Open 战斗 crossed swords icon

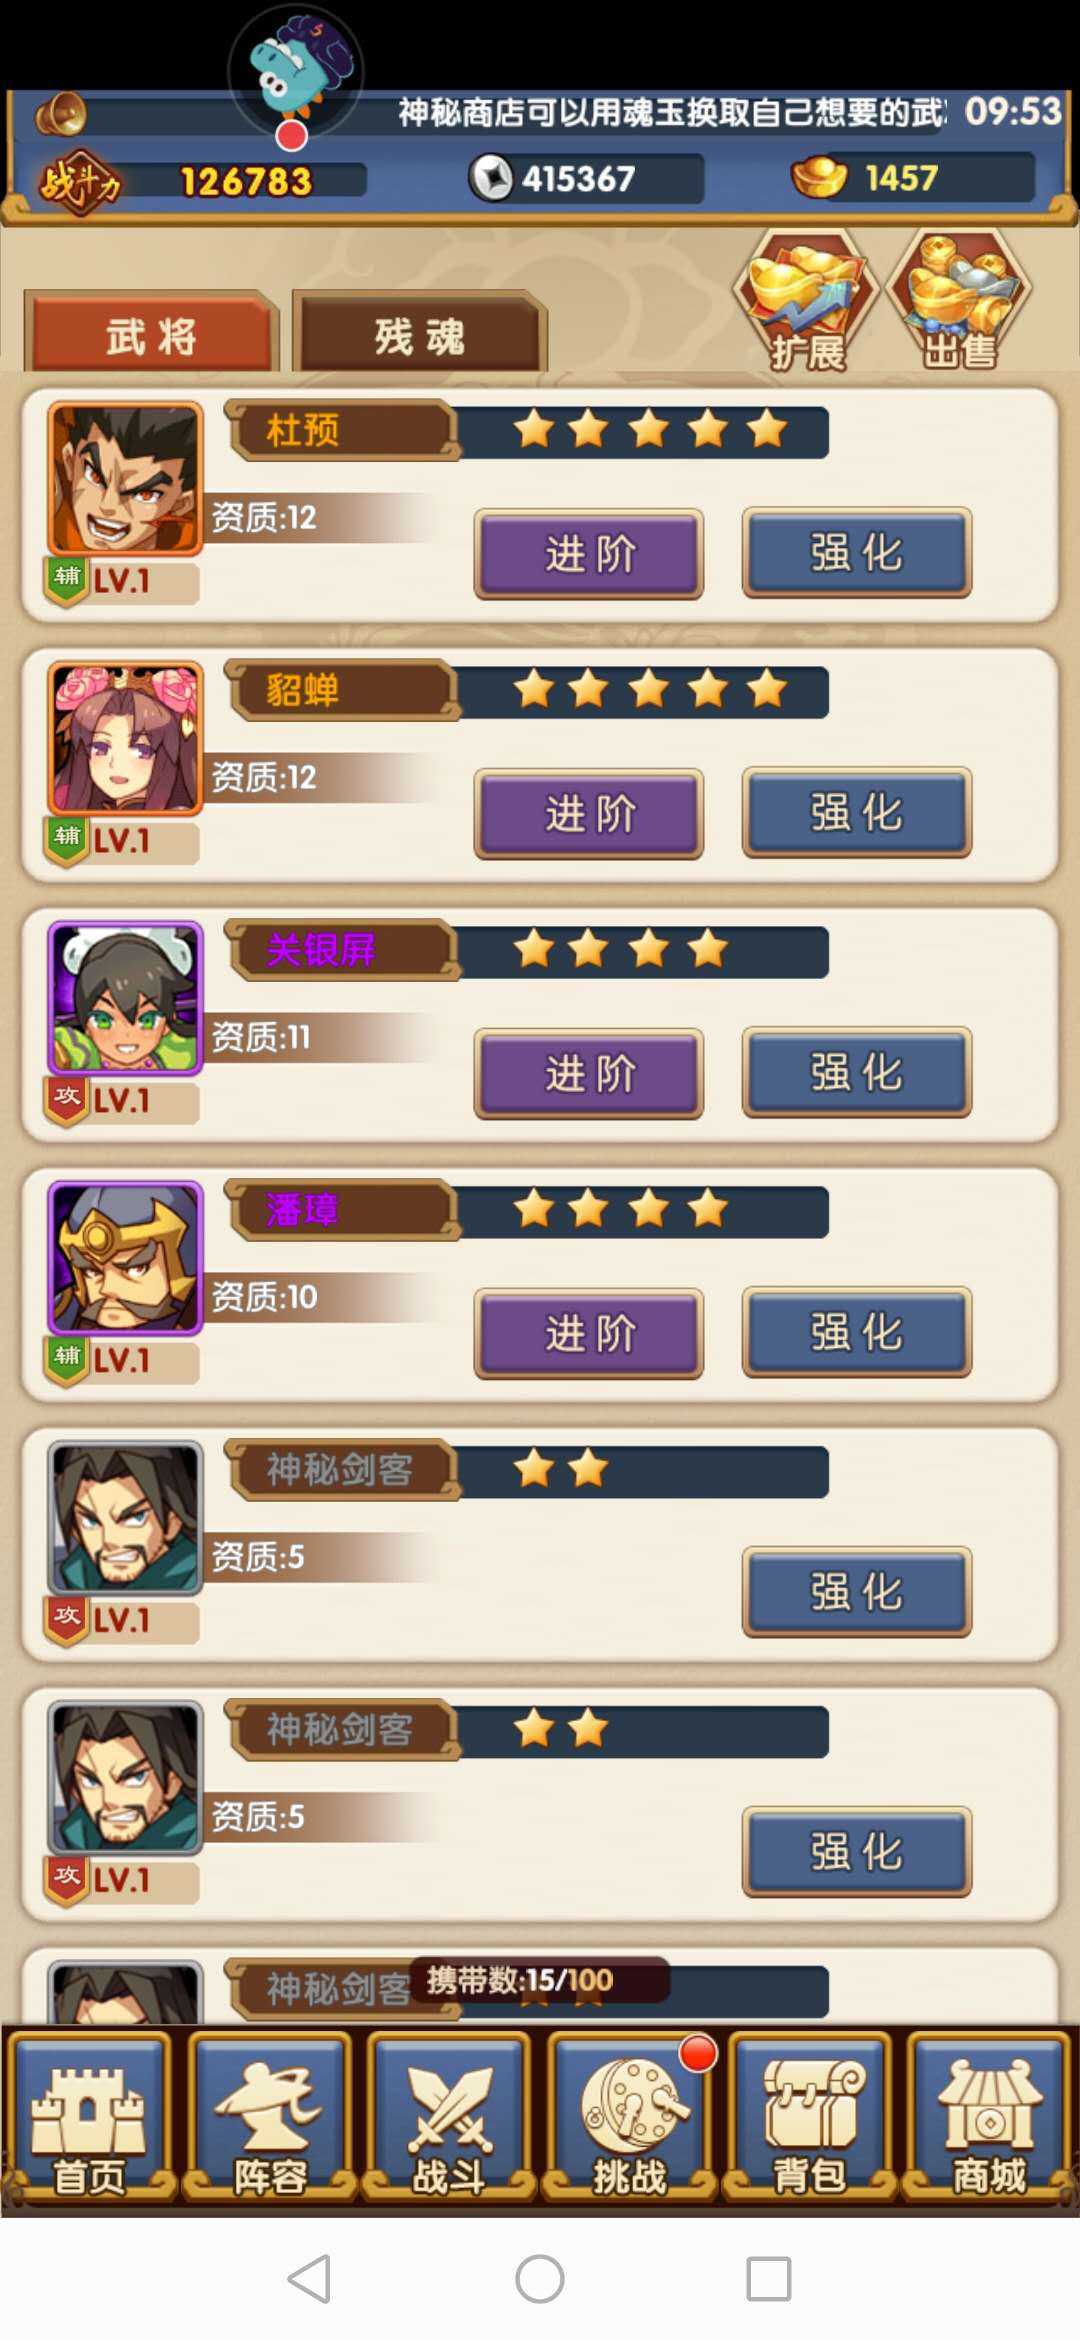449,2116
